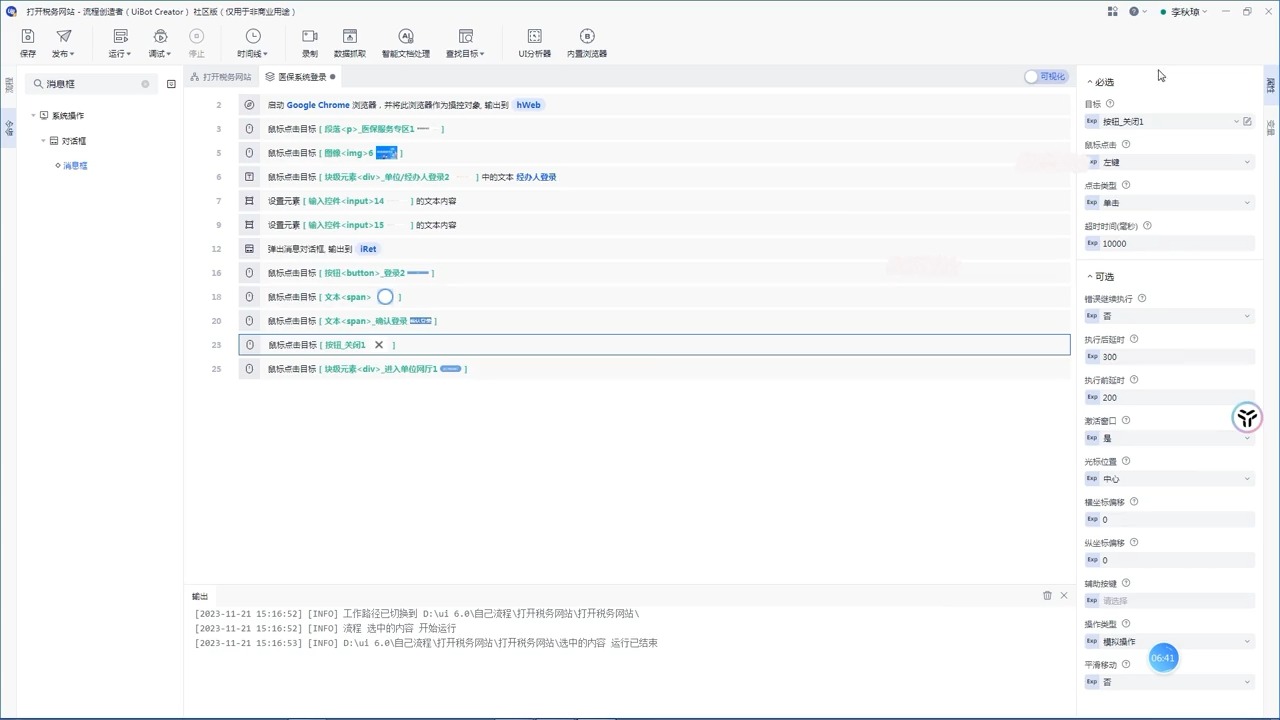The width and height of the screenshot is (1280, 720).
Task: Clear the output log with trash icon
Action: 1047,595
